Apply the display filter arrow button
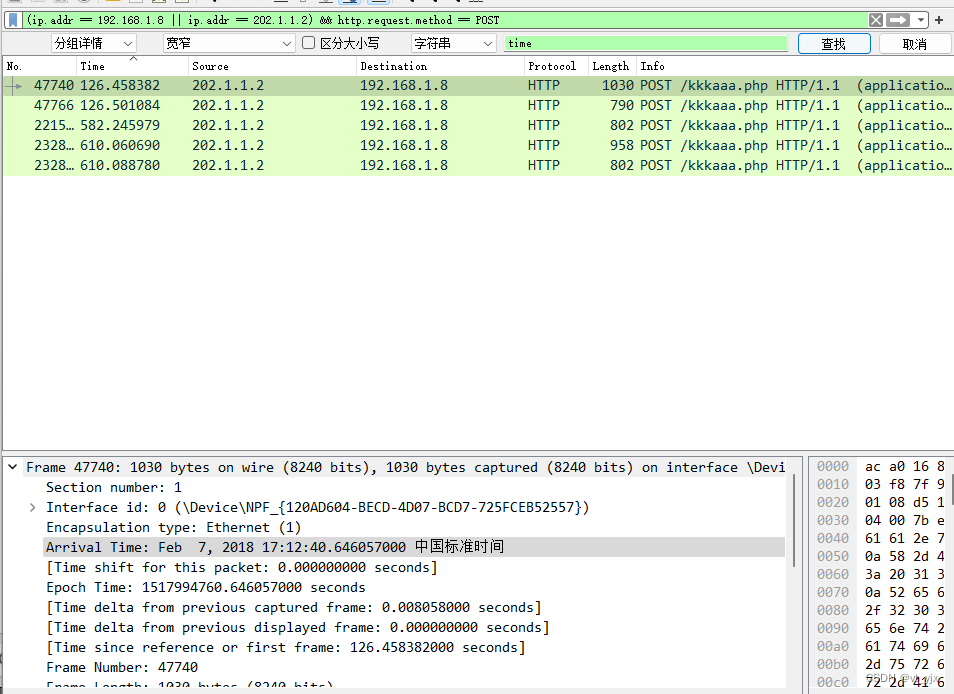The height and width of the screenshot is (694, 954). pyautogui.click(x=898, y=20)
